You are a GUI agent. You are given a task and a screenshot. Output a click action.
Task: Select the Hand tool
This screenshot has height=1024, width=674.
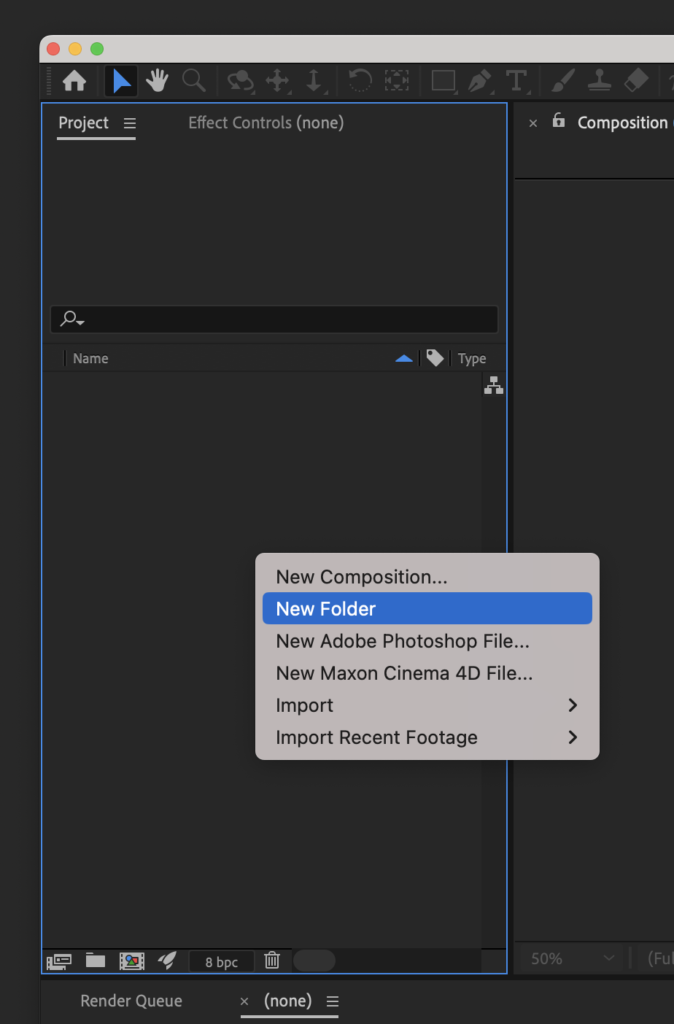pos(157,81)
